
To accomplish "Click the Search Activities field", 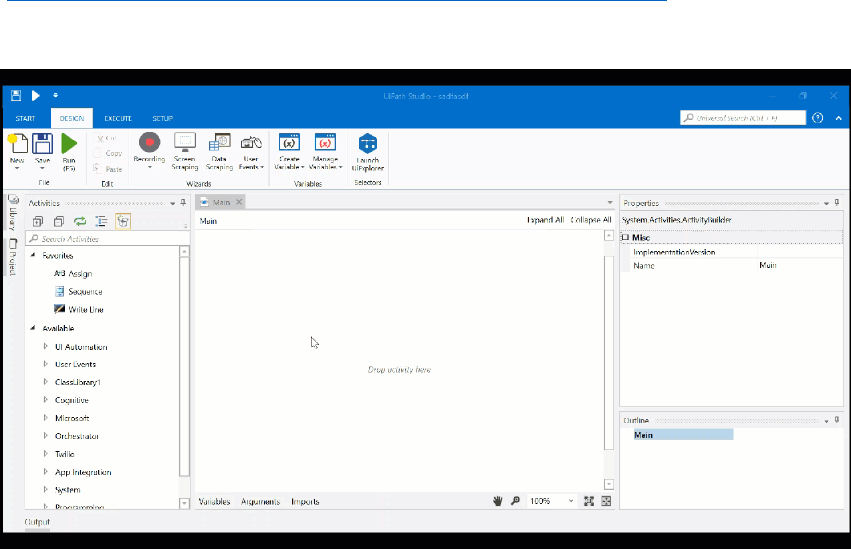I will coord(109,239).
